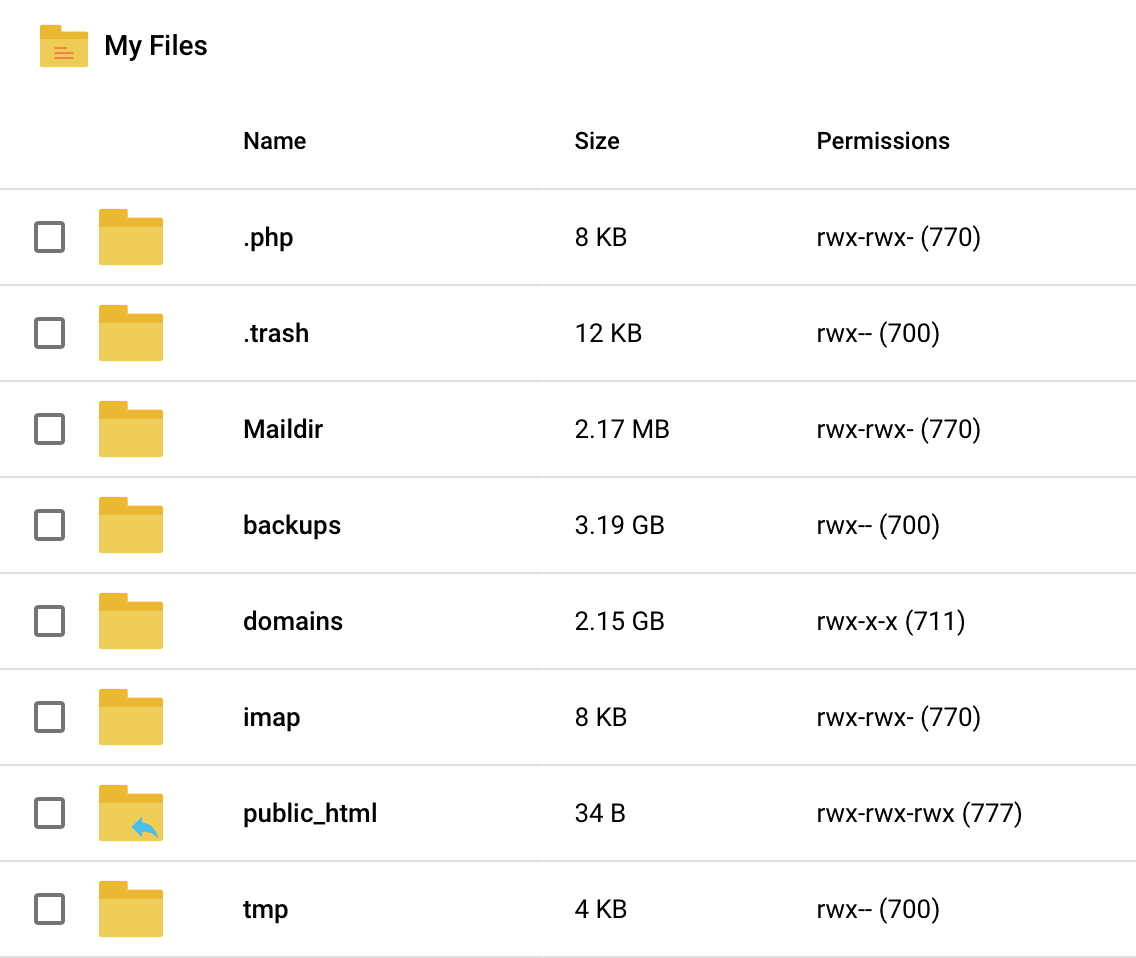Click the Permissions column header
1136x958 pixels.
[883, 141]
